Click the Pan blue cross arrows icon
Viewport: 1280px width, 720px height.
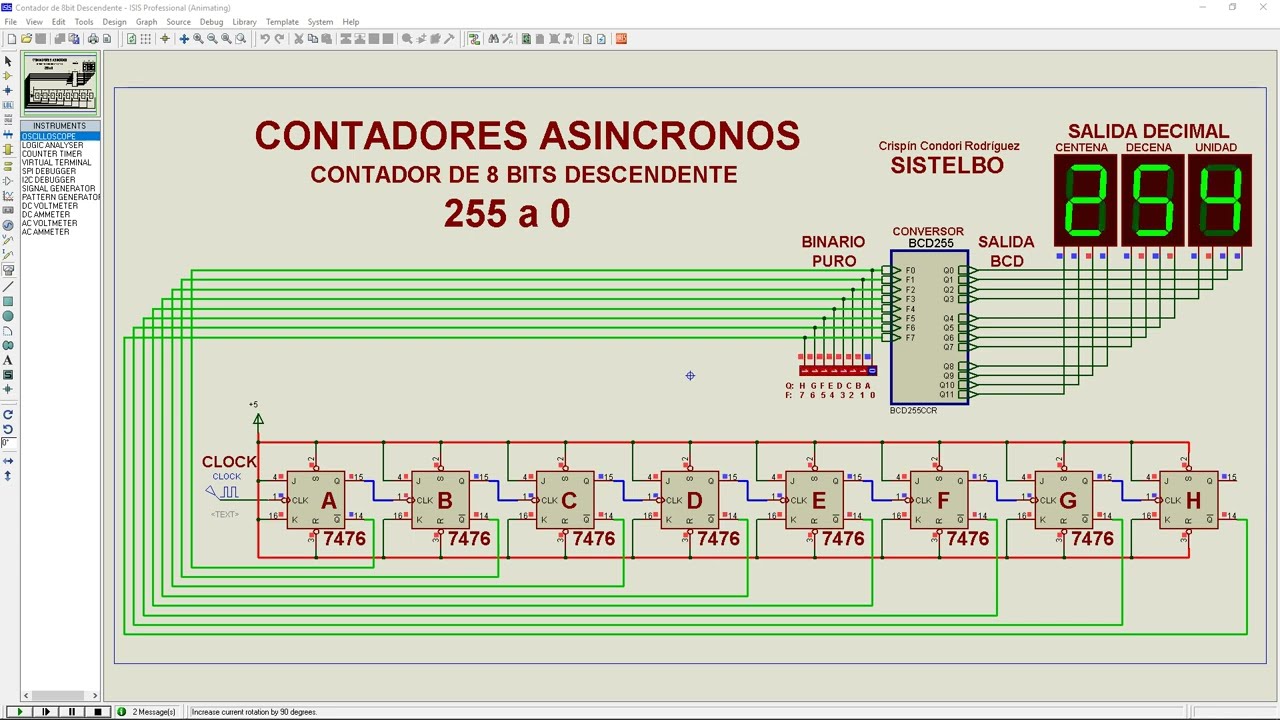(184, 39)
